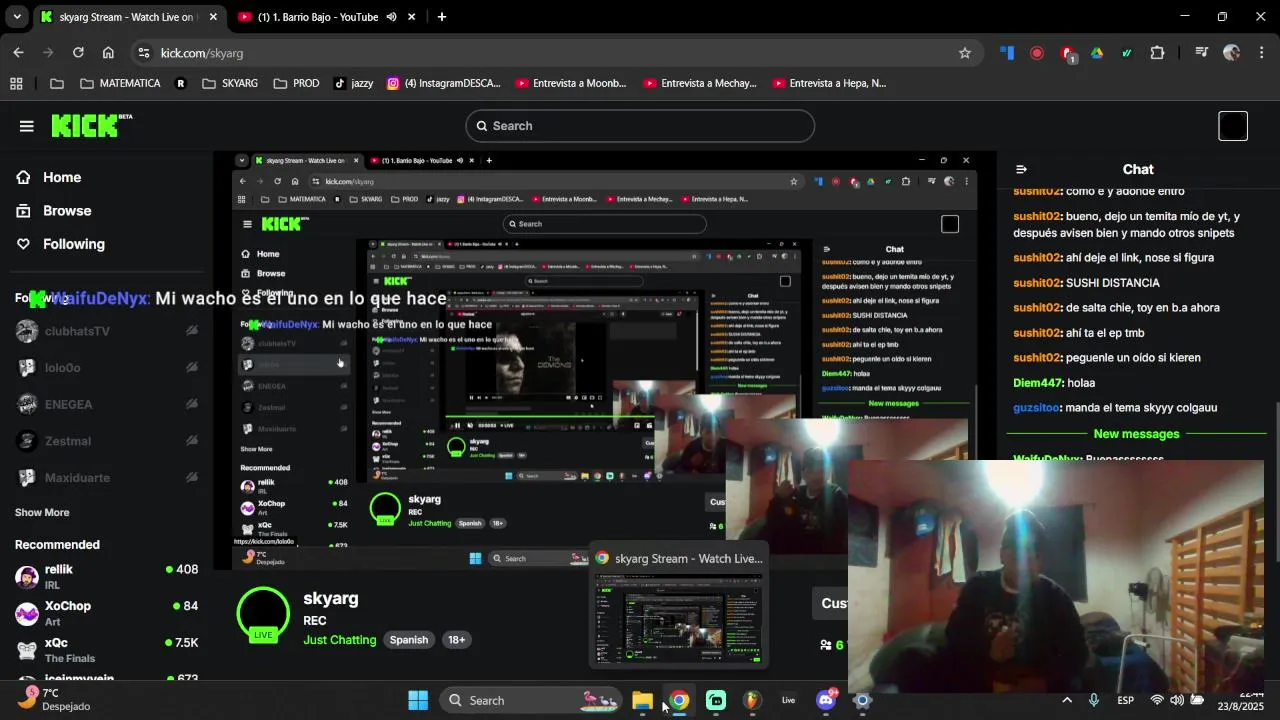Viewport: 1280px width, 720px height.
Task: Open the Extensions puzzle-piece menu
Action: click(1157, 53)
